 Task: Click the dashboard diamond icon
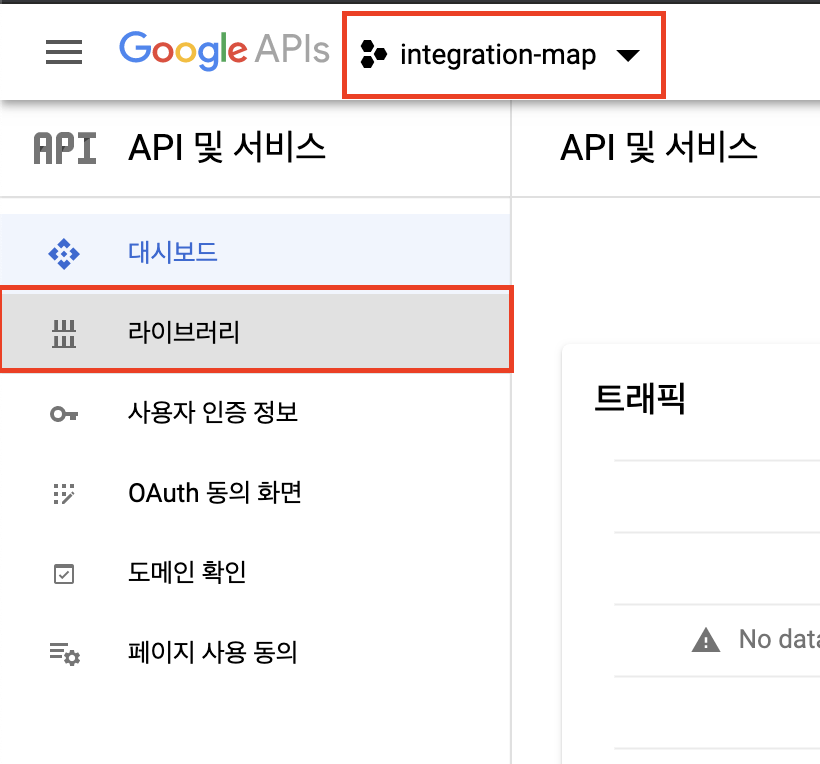point(64,254)
